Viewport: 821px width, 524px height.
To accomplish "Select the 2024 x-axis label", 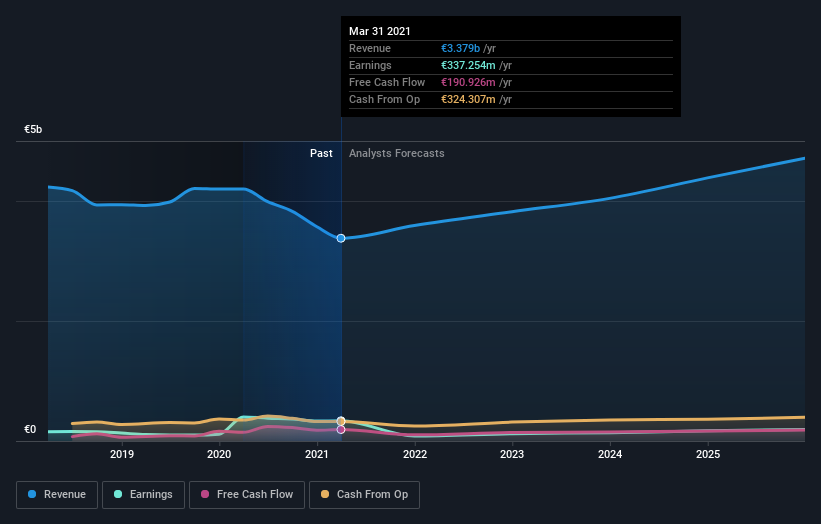I will pyautogui.click(x=610, y=454).
